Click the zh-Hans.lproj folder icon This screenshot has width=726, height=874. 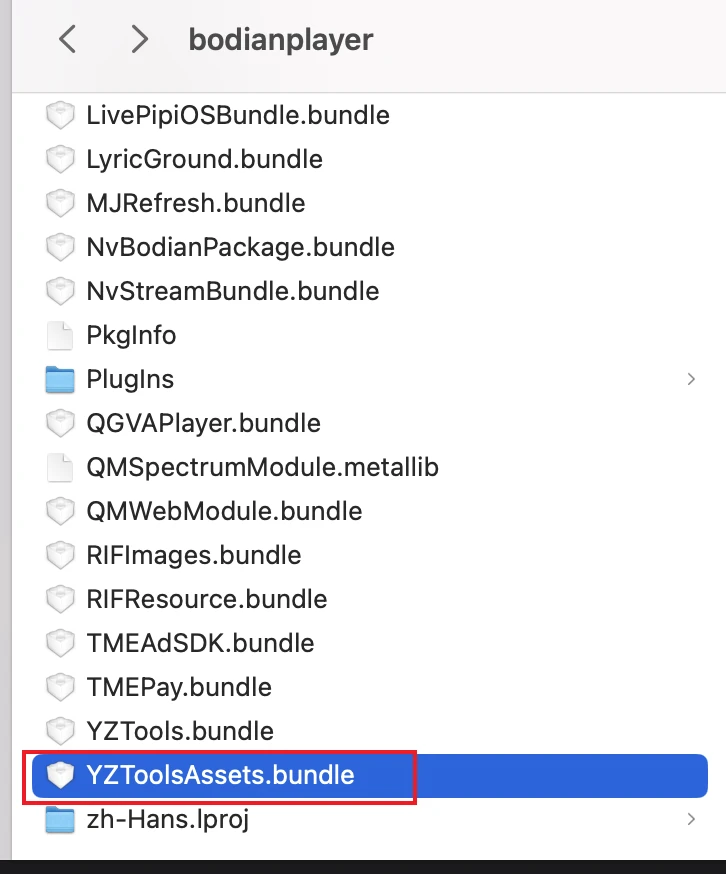61,820
